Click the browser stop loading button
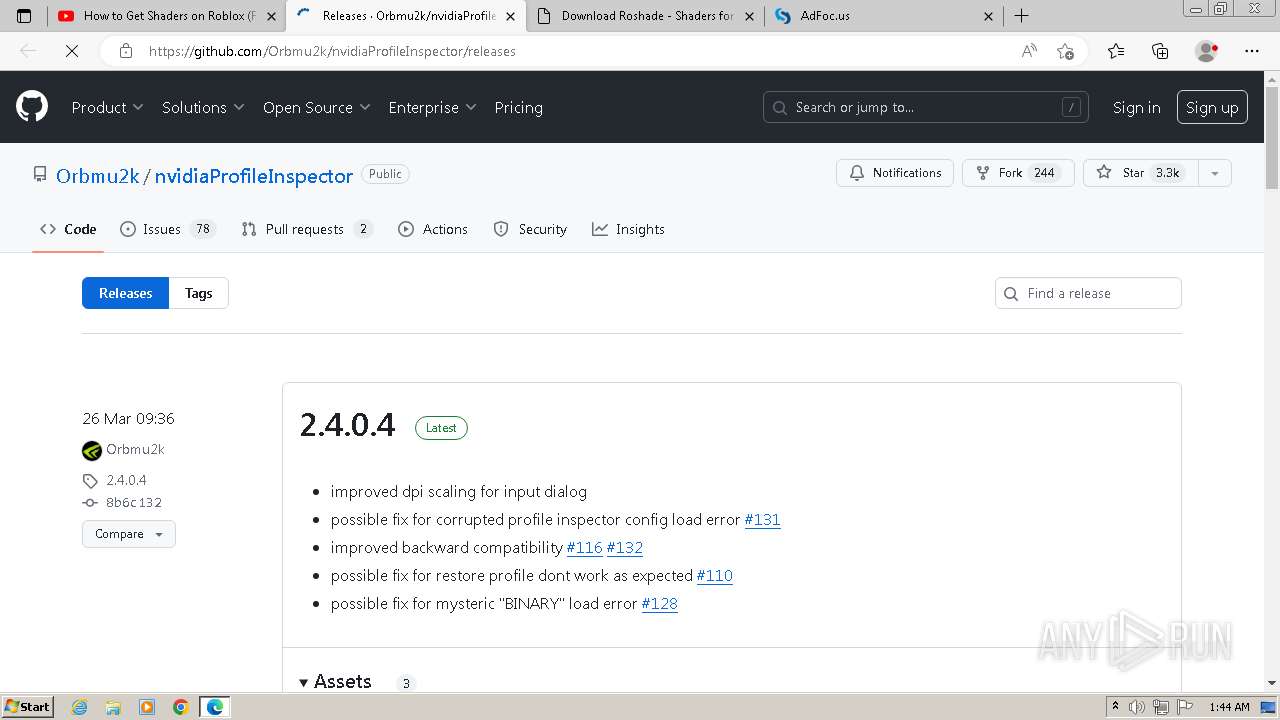 (72, 51)
